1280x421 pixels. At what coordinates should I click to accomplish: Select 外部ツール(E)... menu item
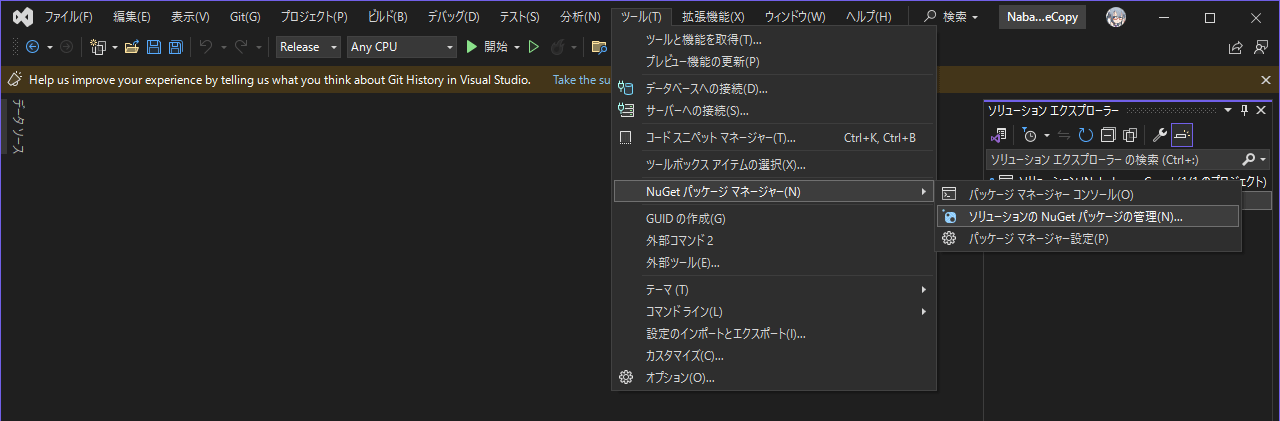coord(774,262)
